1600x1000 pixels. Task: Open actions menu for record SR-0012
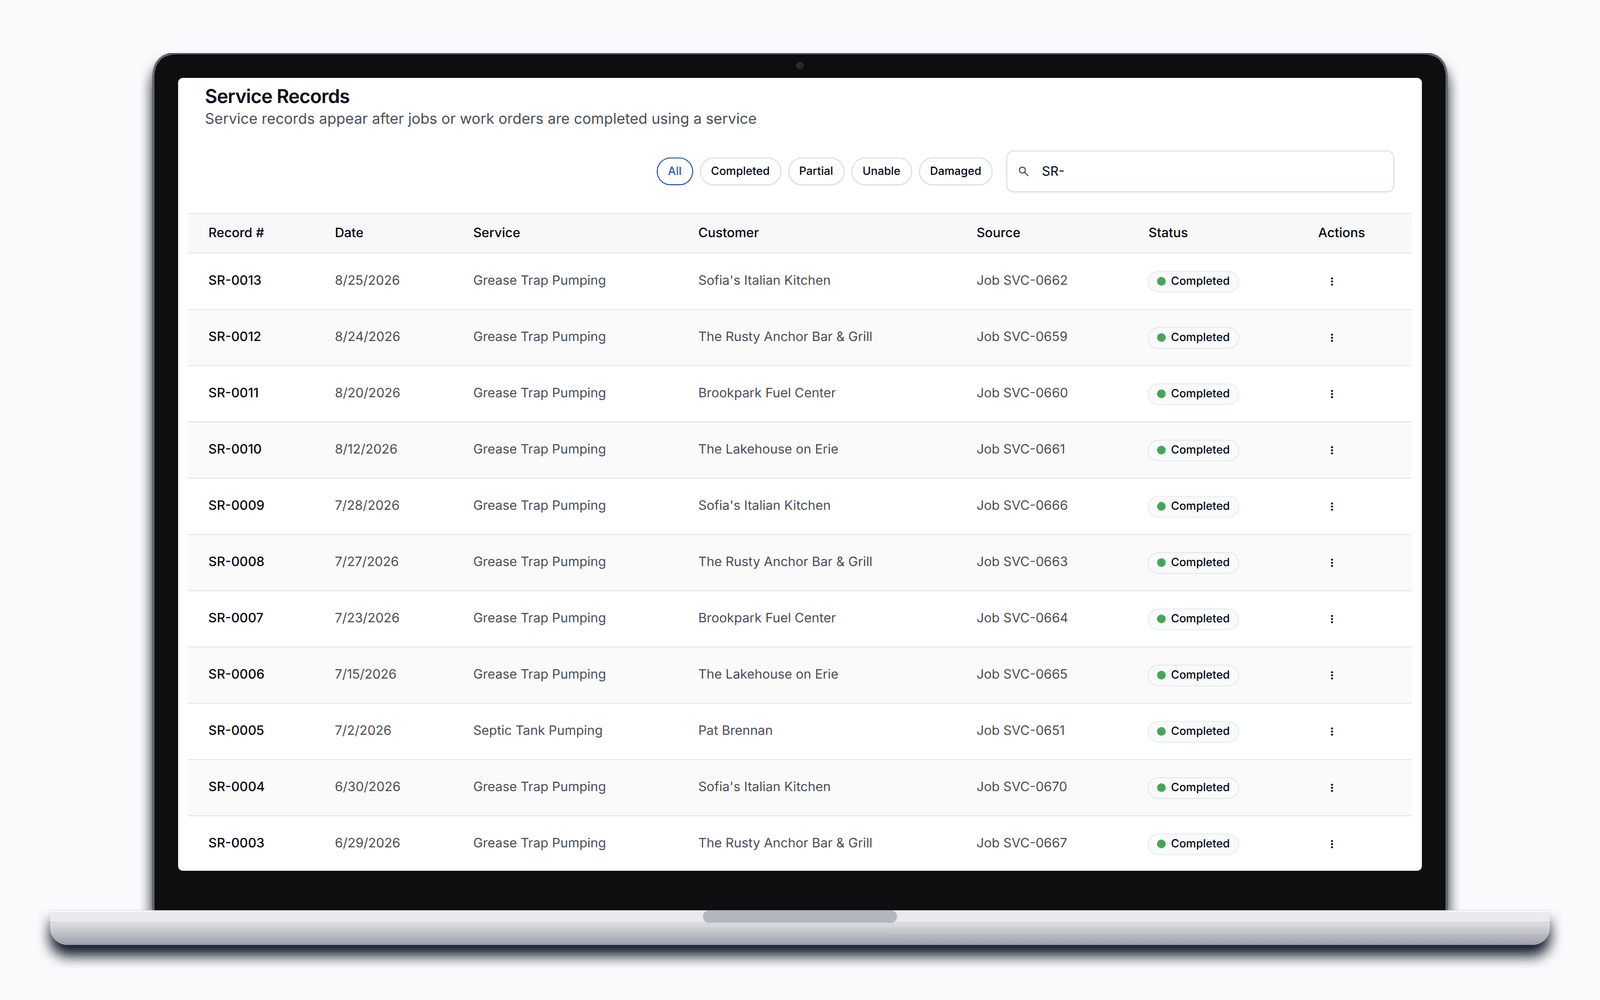[x=1331, y=337]
